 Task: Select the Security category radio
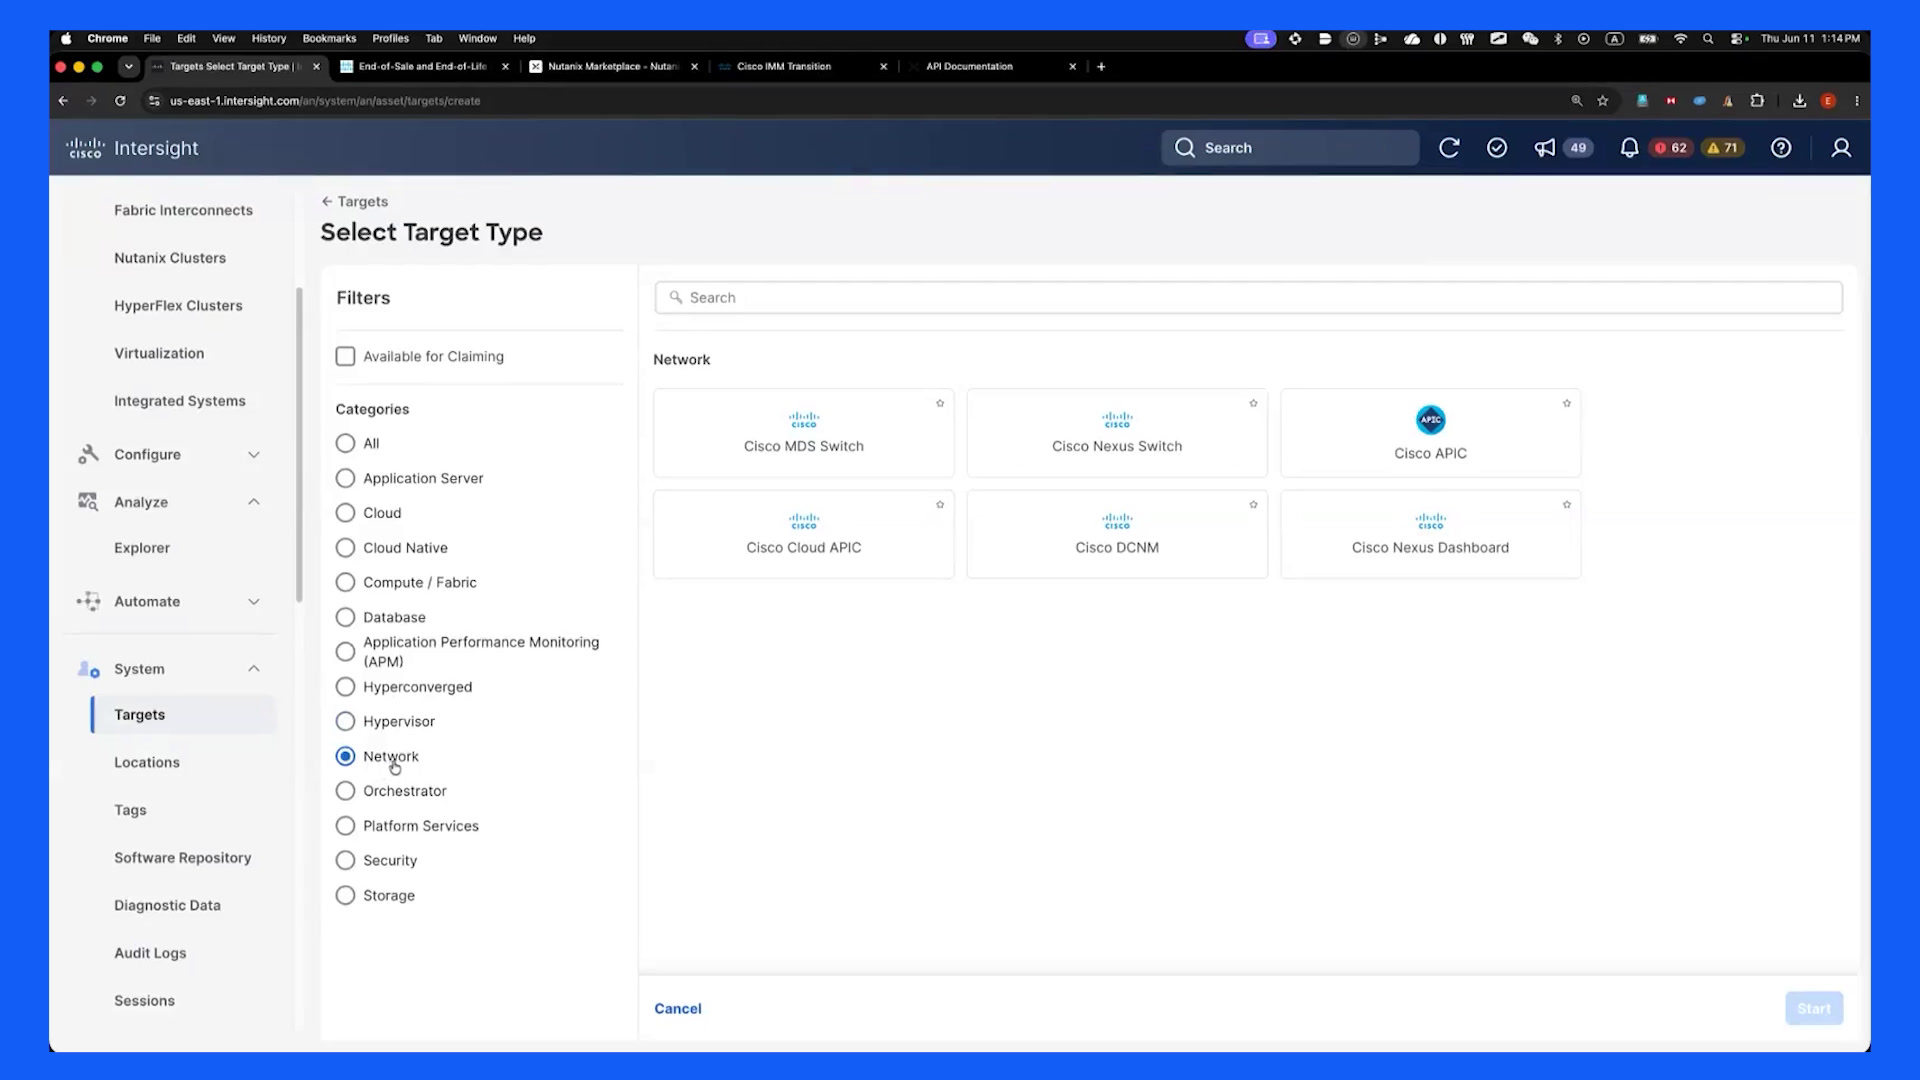click(345, 860)
